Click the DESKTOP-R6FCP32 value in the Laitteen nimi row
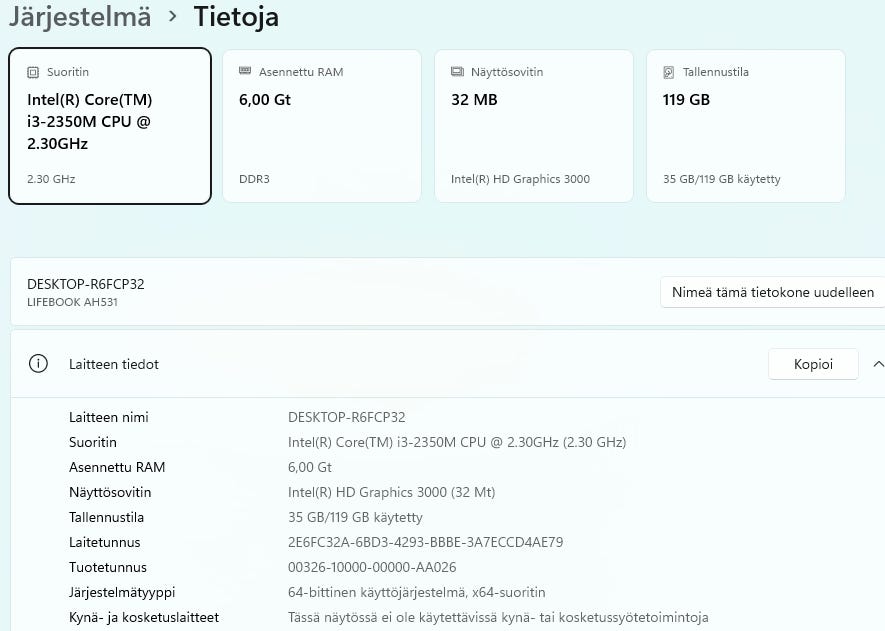This screenshot has width=885, height=631. click(347, 417)
